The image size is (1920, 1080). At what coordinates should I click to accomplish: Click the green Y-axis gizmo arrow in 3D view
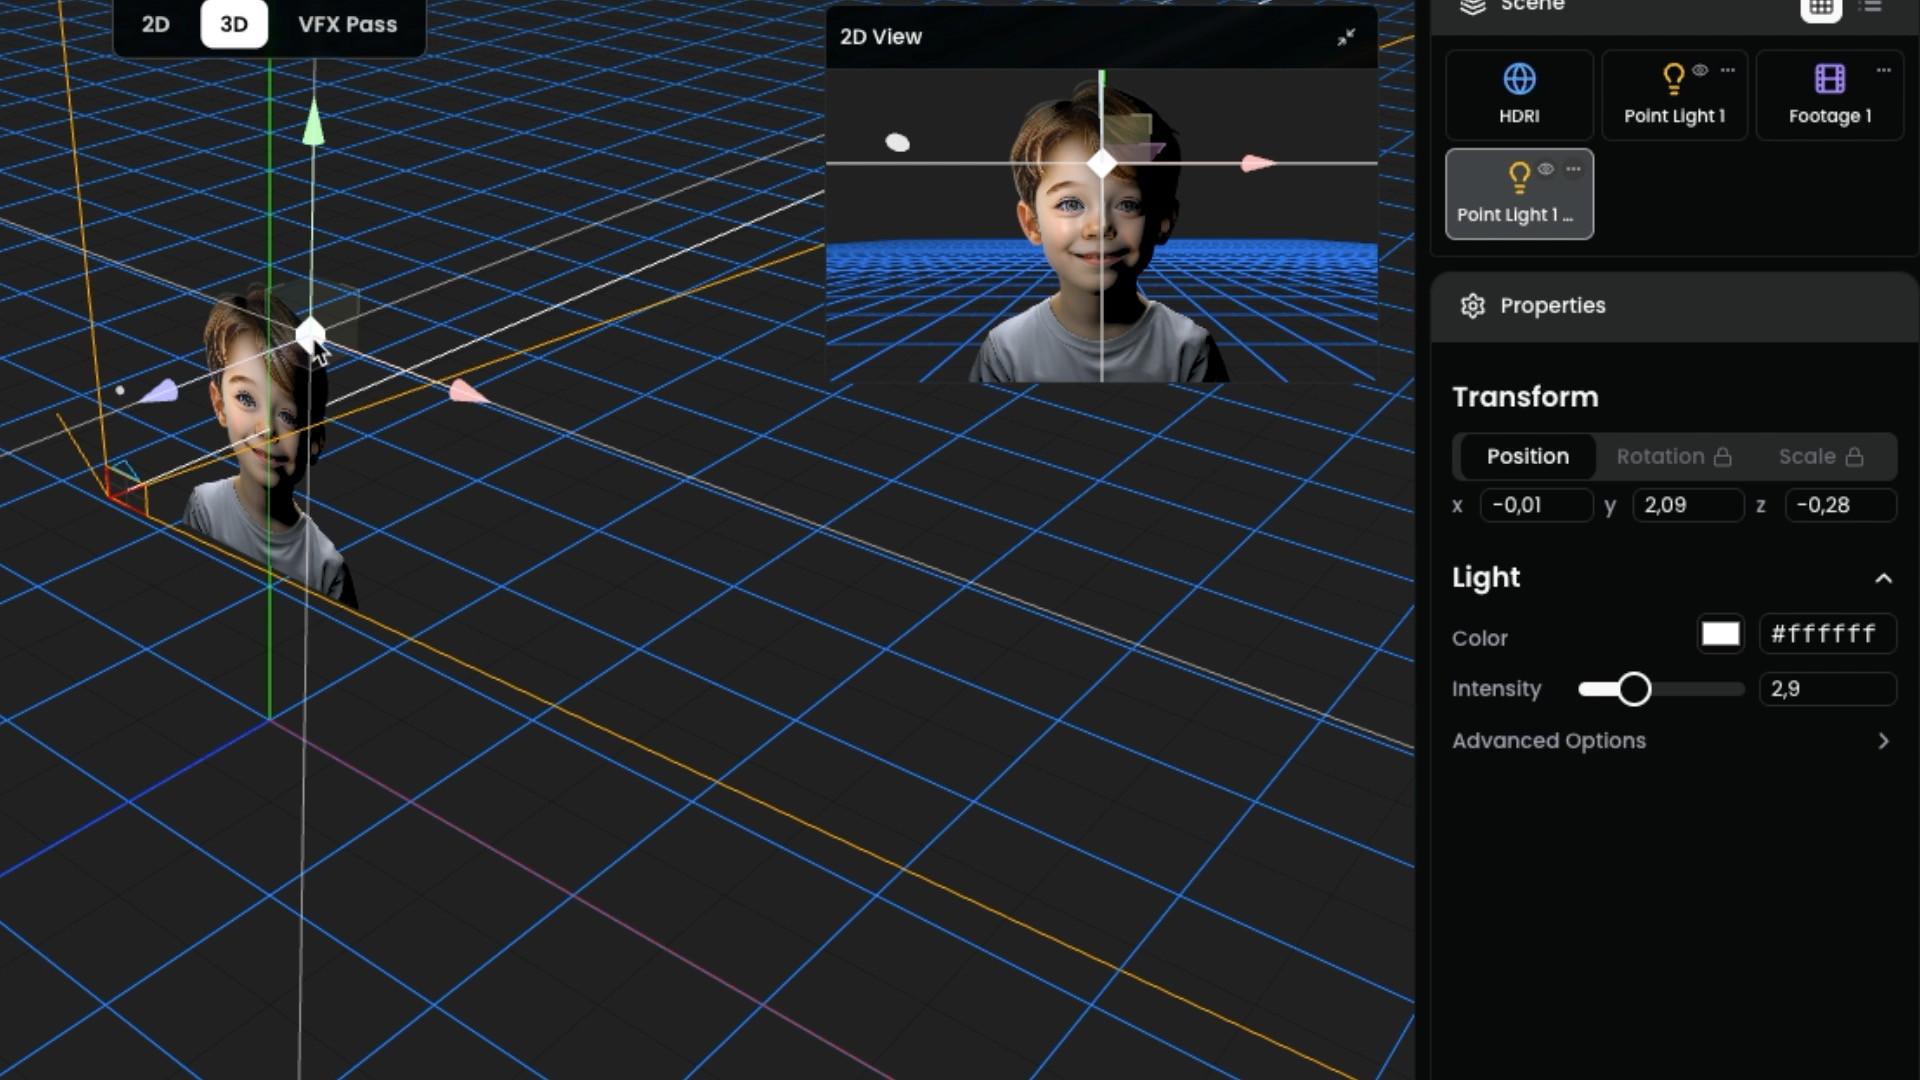pos(313,122)
